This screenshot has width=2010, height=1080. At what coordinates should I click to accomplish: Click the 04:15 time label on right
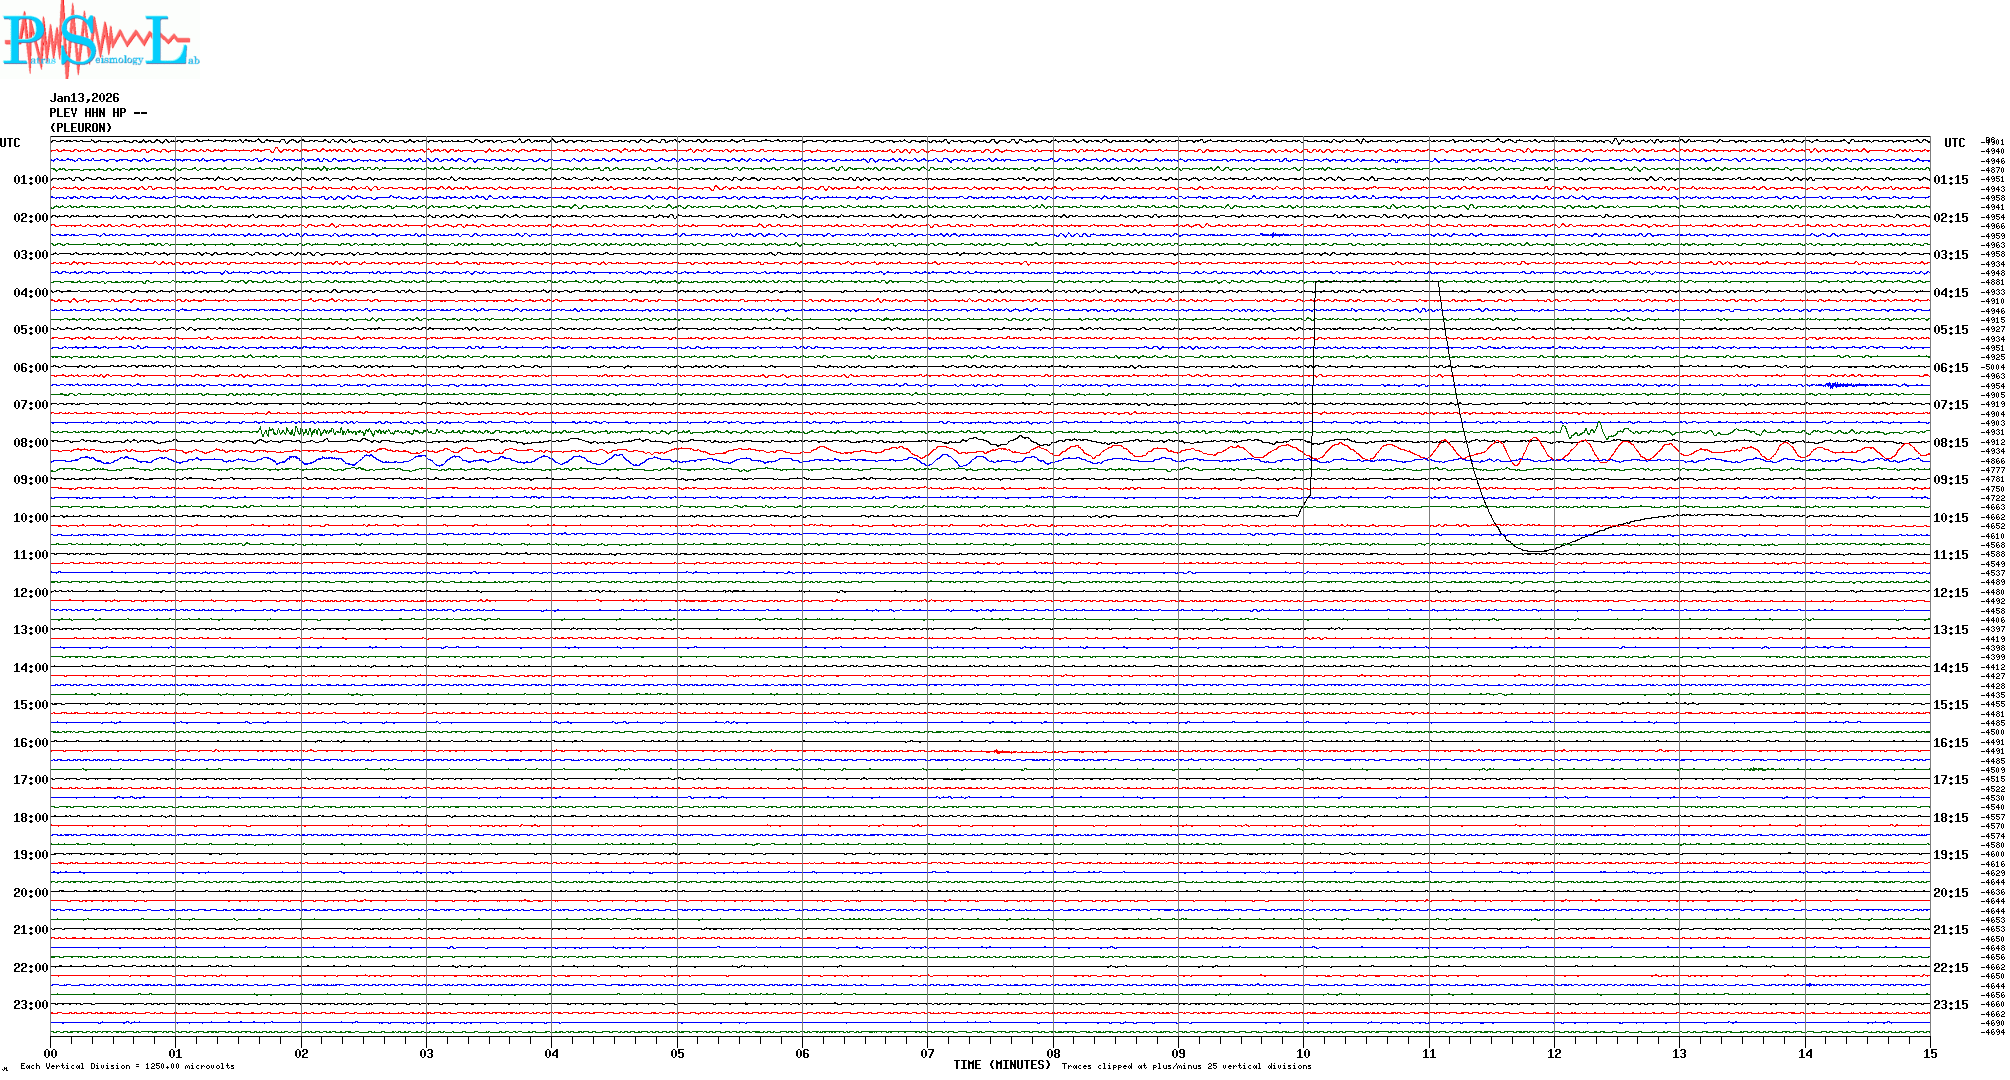tap(1950, 293)
